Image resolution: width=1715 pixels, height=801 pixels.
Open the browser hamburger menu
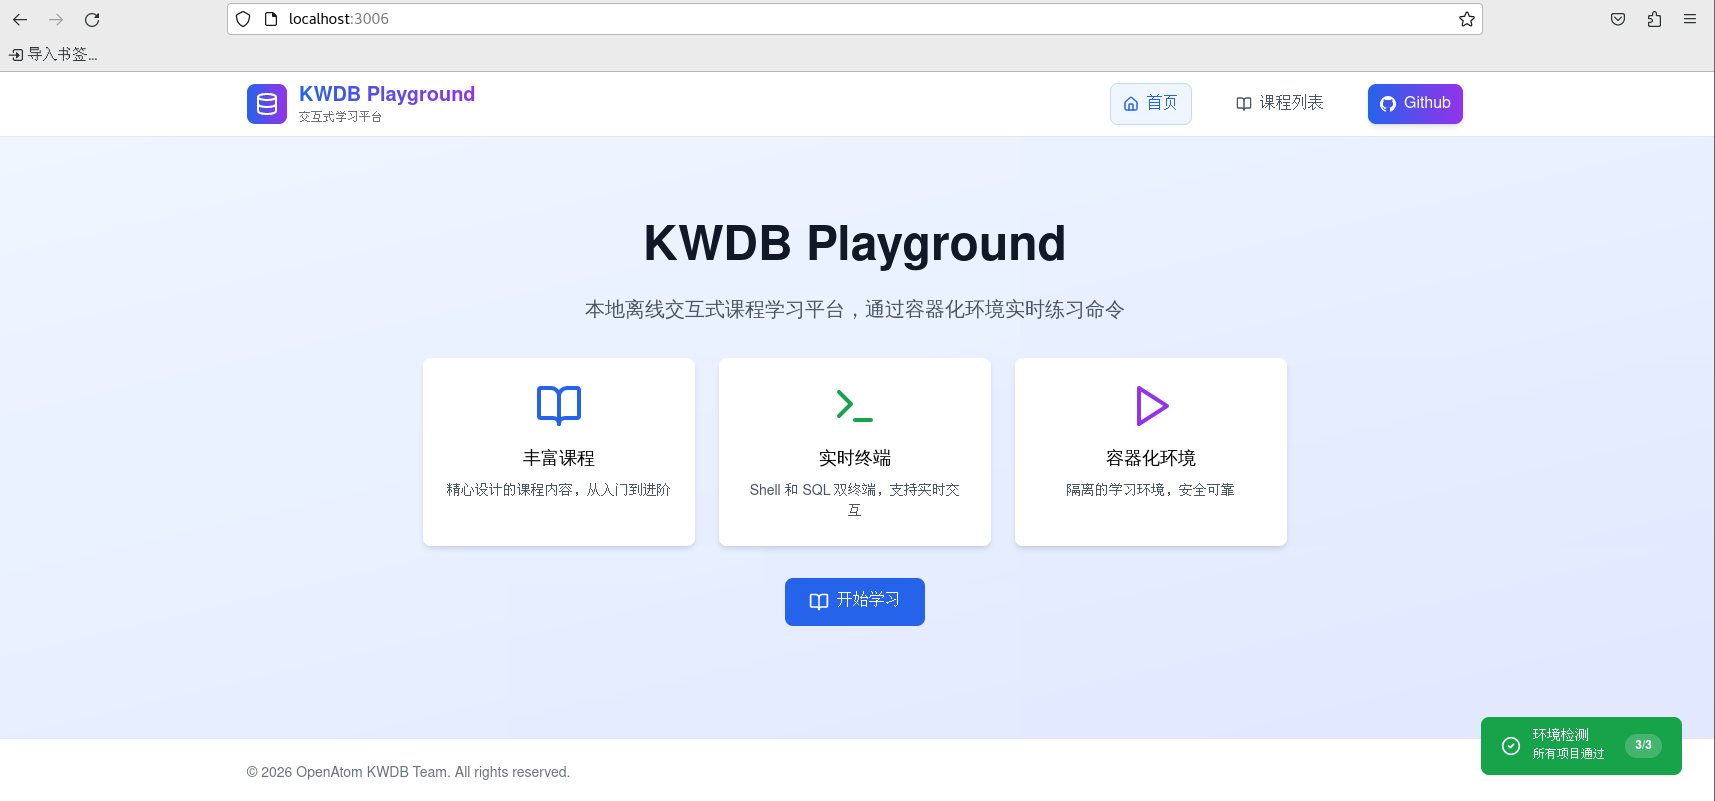1690,19
